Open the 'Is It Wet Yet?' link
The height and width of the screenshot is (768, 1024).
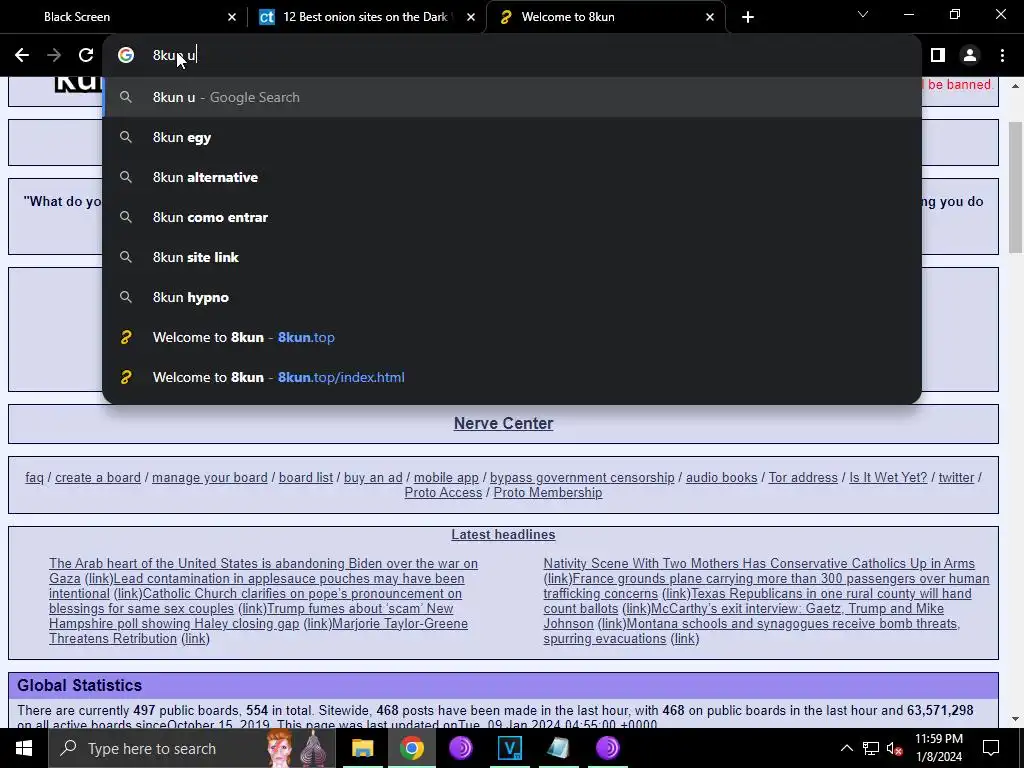[x=888, y=477]
